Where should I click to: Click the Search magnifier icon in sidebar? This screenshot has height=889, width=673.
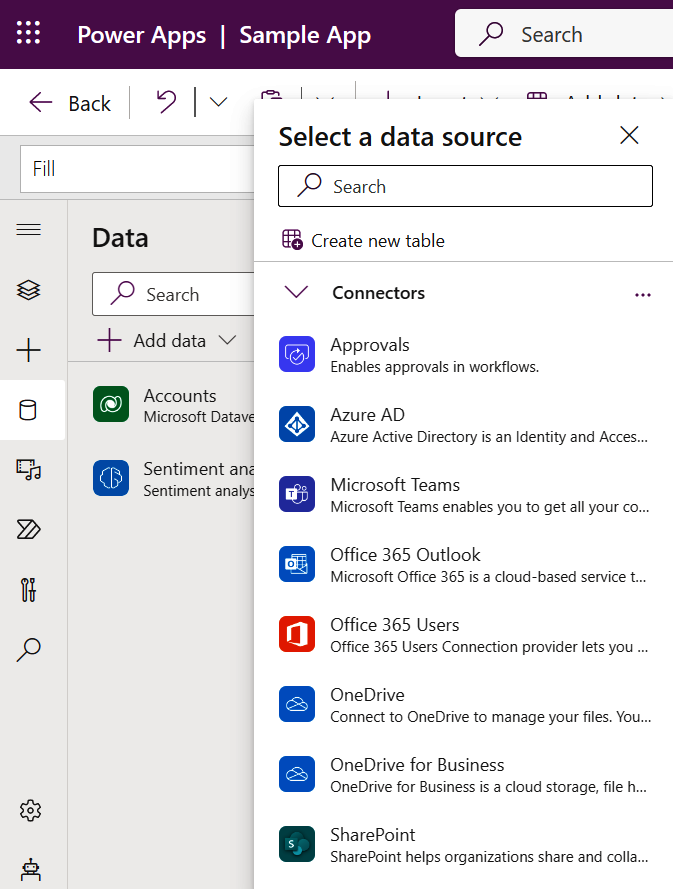pyautogui.click(x=29, y=650)
